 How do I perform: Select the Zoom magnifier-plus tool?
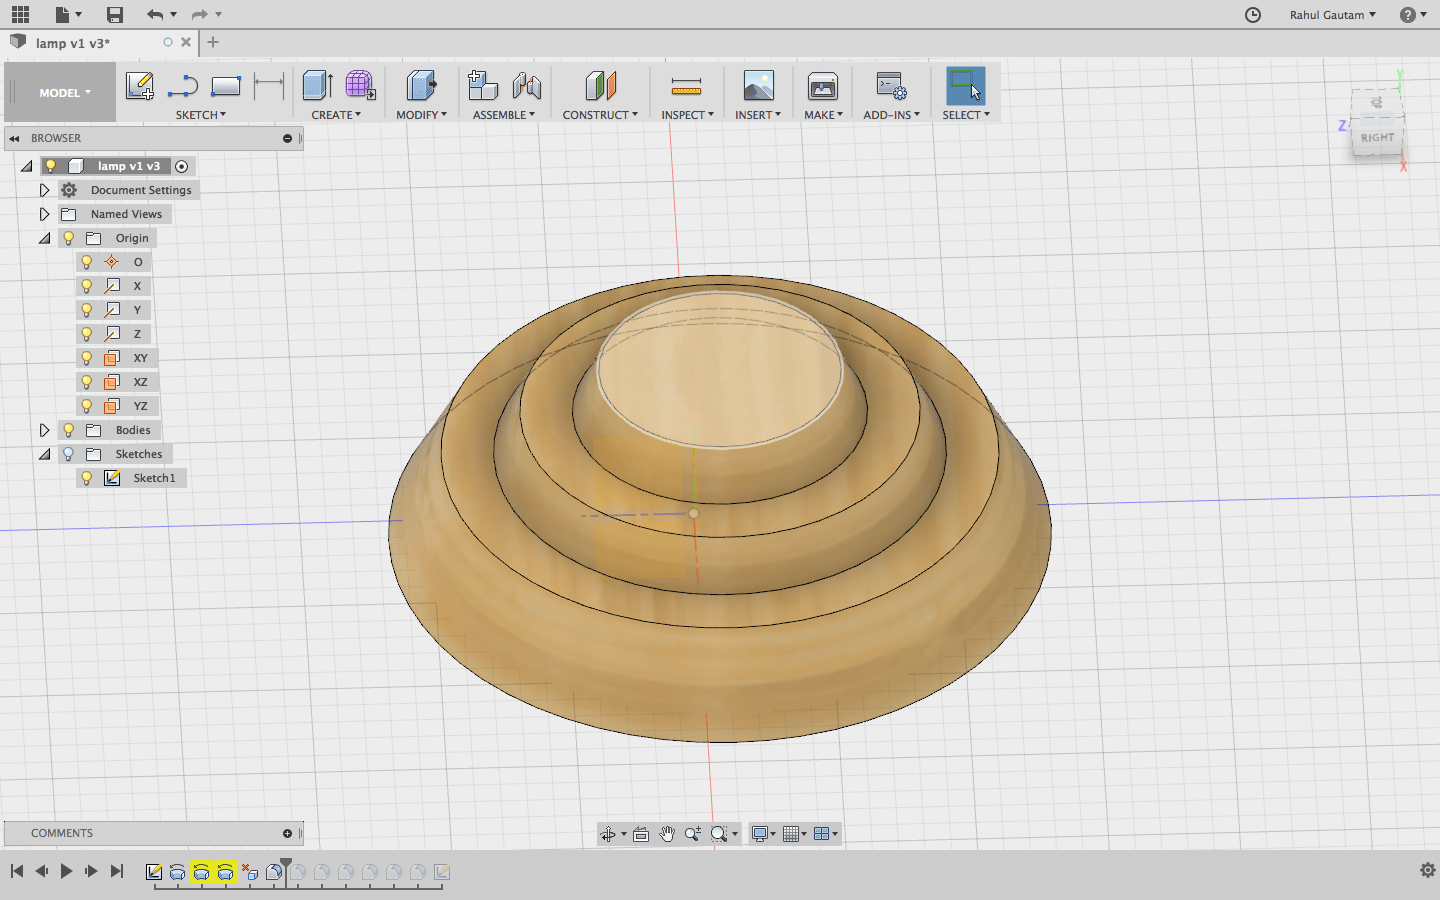[692, 834]
